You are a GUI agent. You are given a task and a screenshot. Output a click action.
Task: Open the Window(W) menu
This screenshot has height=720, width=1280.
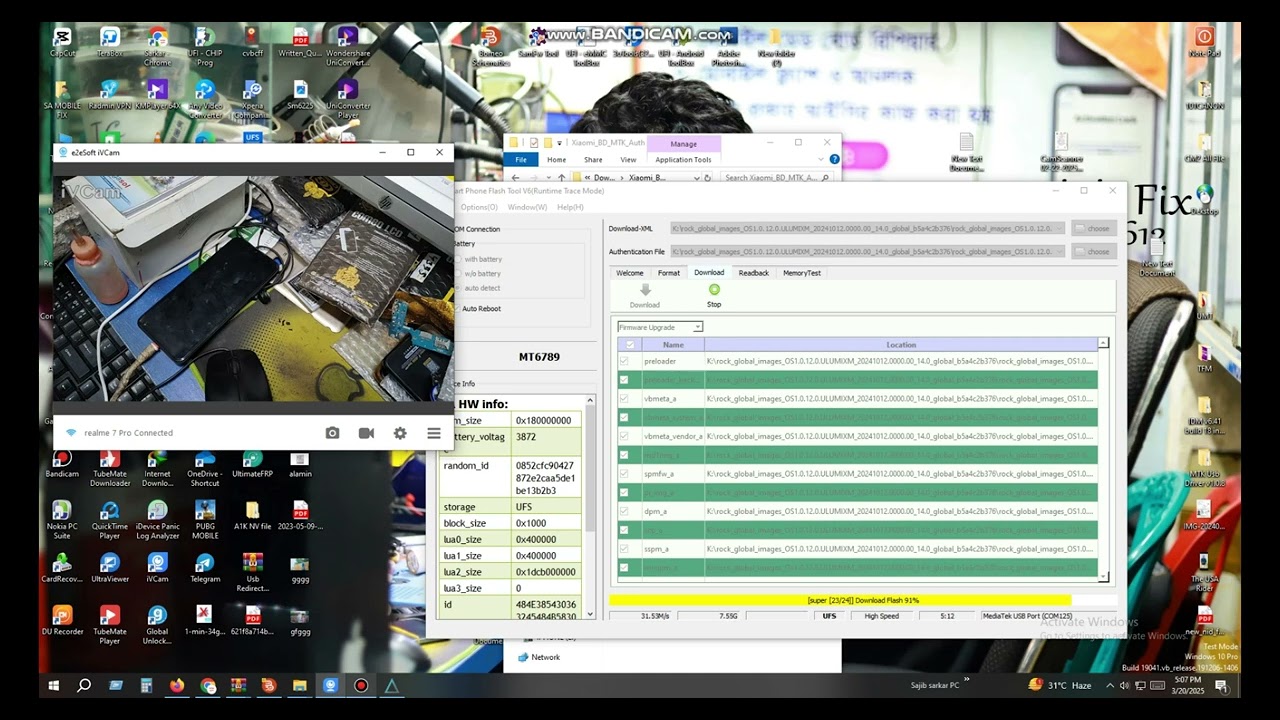[527, 207]
